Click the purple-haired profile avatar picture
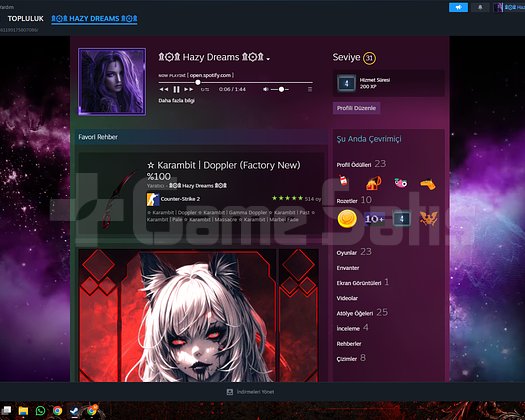 [112, 81]
